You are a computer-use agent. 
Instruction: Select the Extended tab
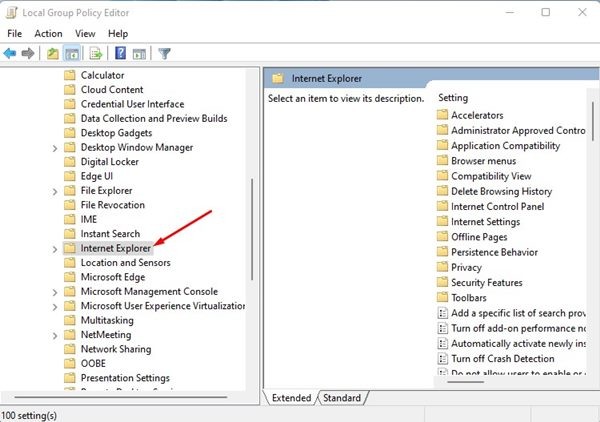(291, 398)
